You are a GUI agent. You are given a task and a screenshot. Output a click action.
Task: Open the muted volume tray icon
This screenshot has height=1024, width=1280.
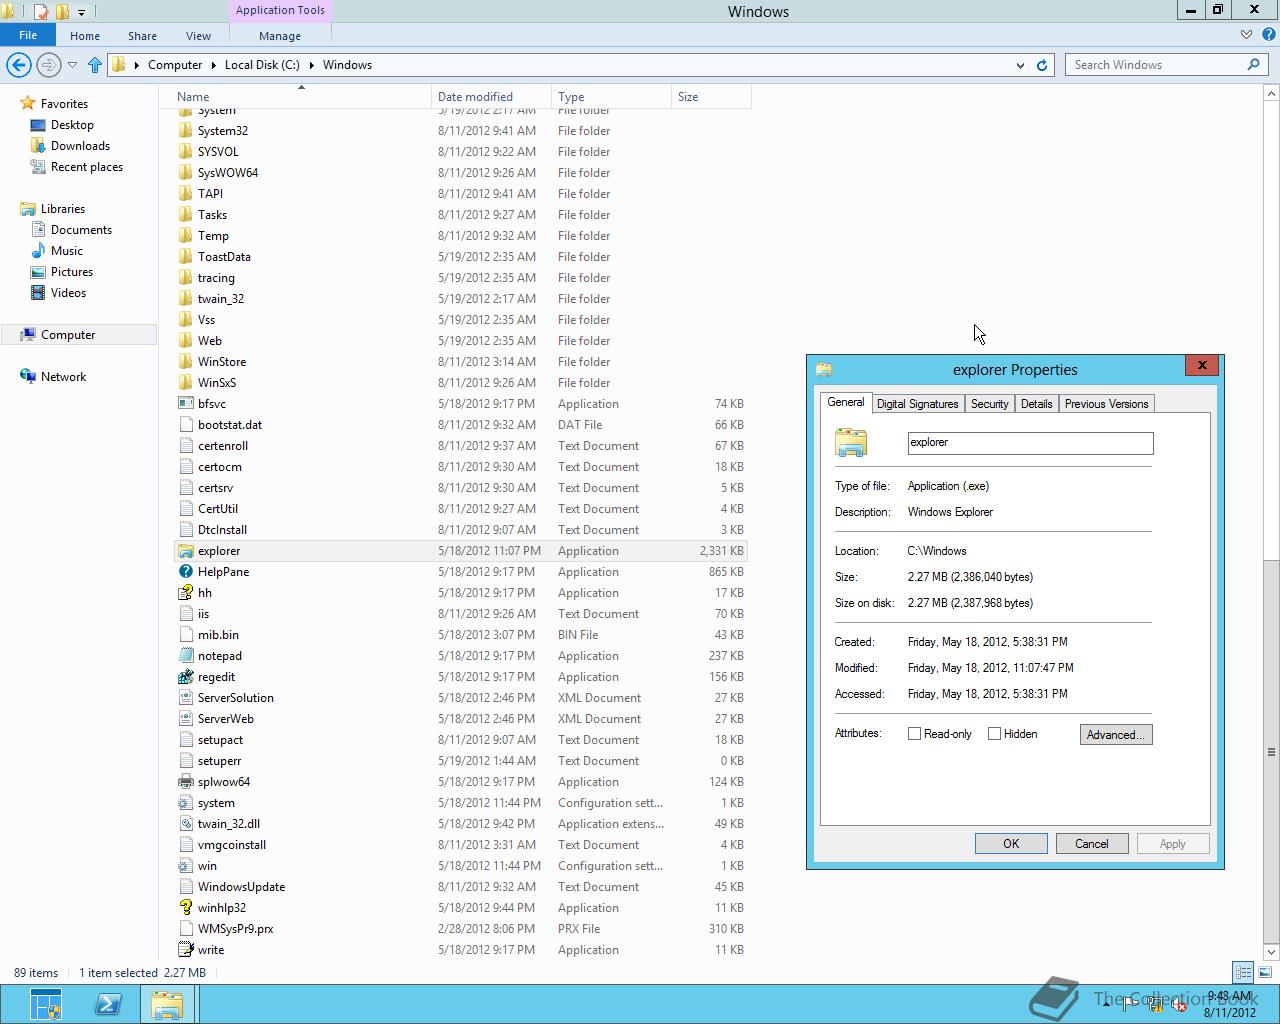point(1179,1005)
